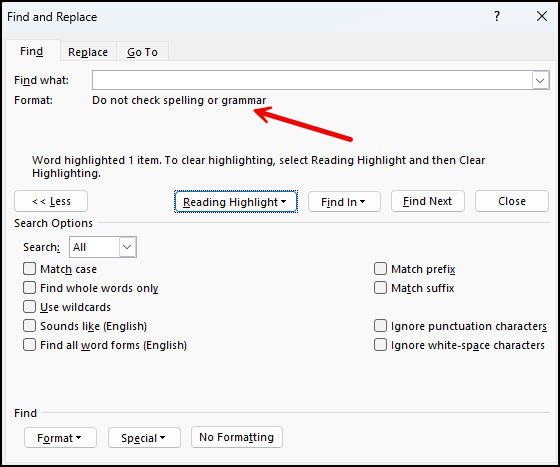This screenshot has width=560, height=467.
Task: Click the Search: label
Action: tap(41, 247)
